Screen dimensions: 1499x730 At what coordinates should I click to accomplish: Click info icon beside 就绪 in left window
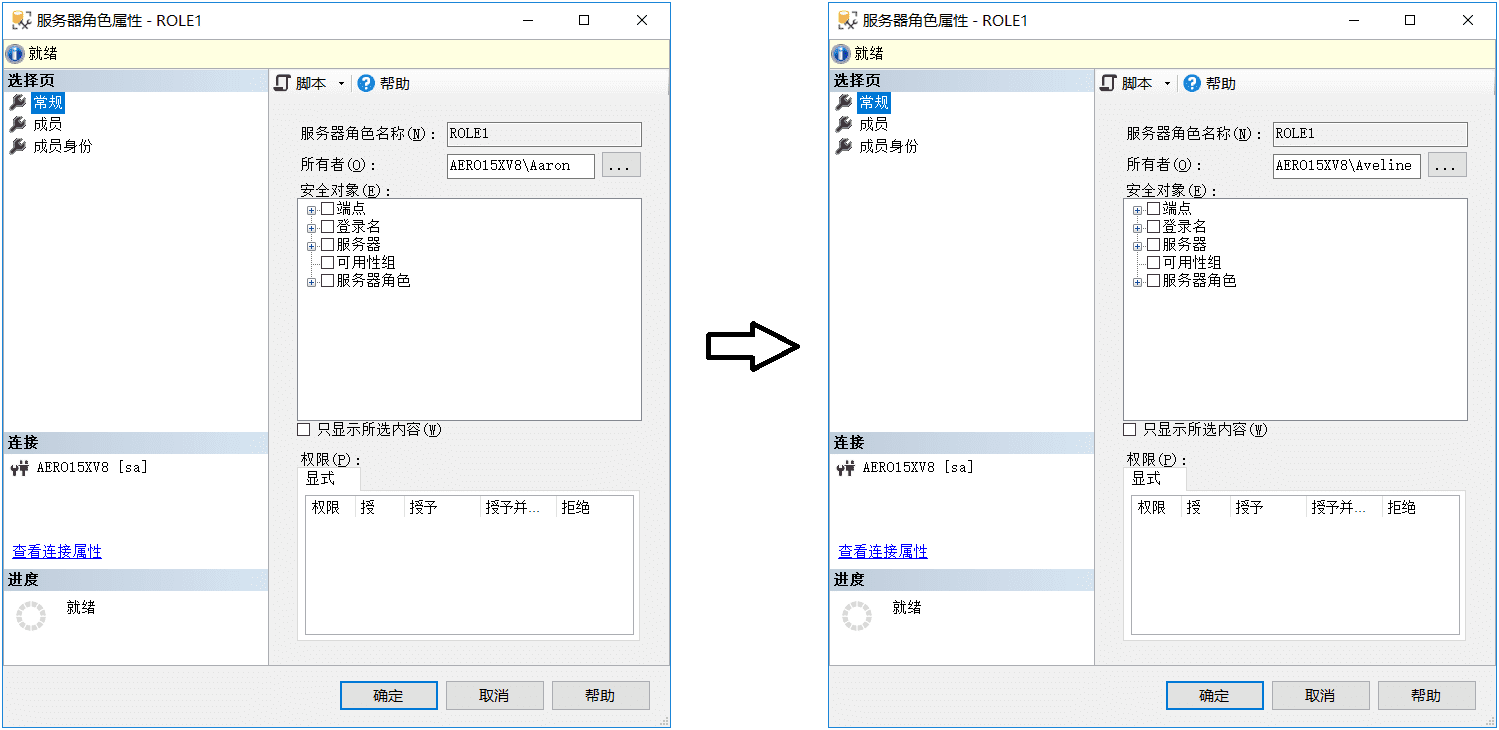coord(15,54)
